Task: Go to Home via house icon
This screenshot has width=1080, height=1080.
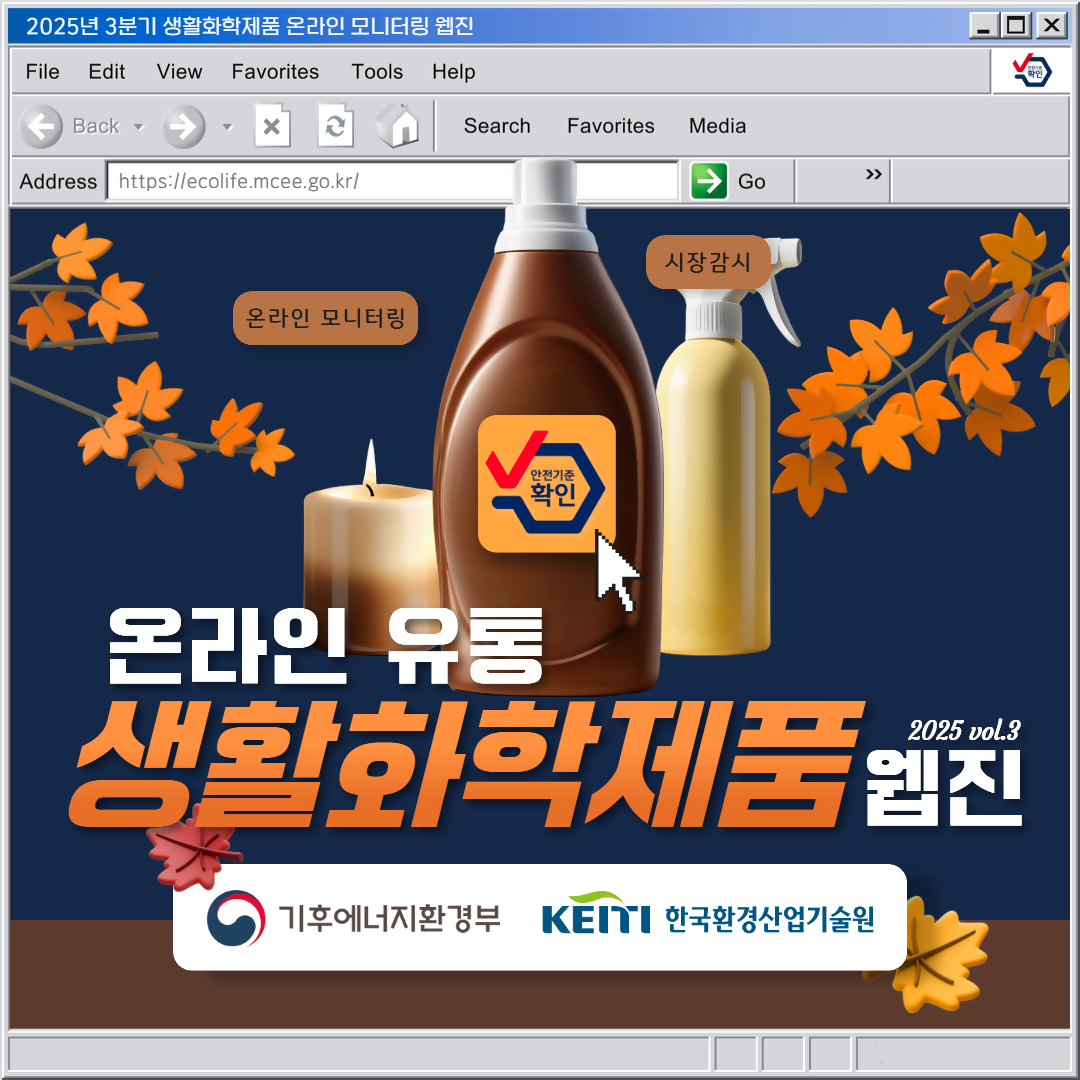Action: point(398,127)
